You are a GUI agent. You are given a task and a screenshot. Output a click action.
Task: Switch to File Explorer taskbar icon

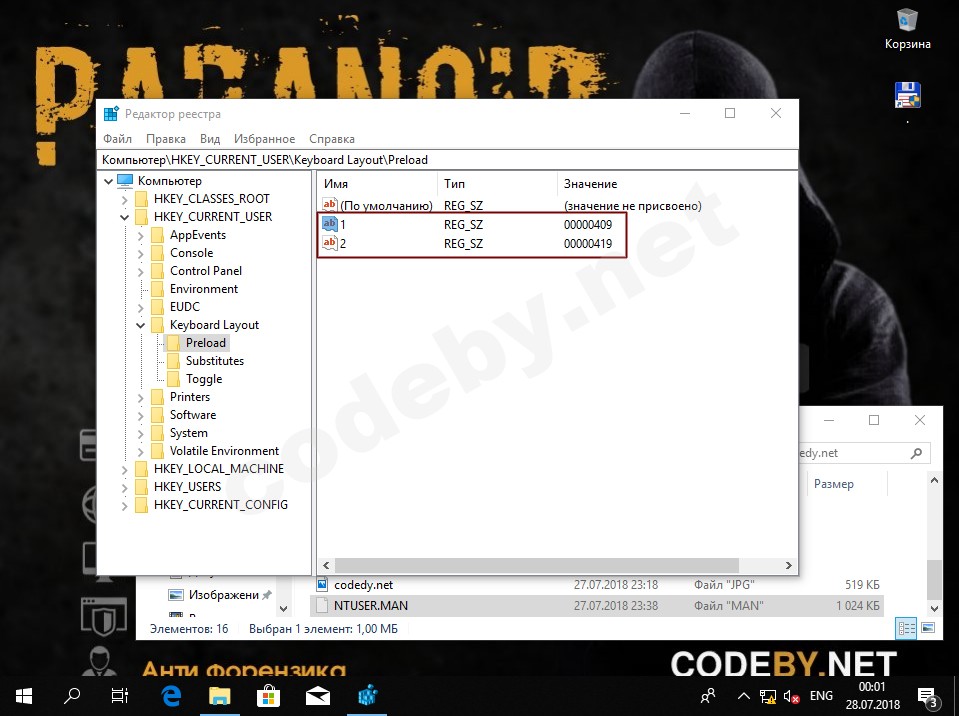pos(220,695)
